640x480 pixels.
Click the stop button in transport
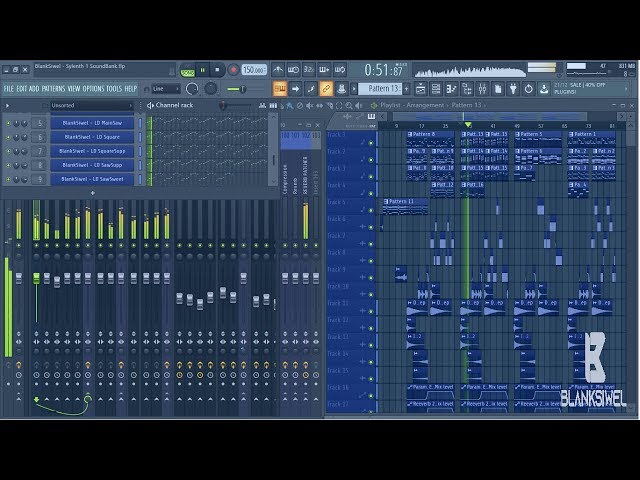[218, 70]
